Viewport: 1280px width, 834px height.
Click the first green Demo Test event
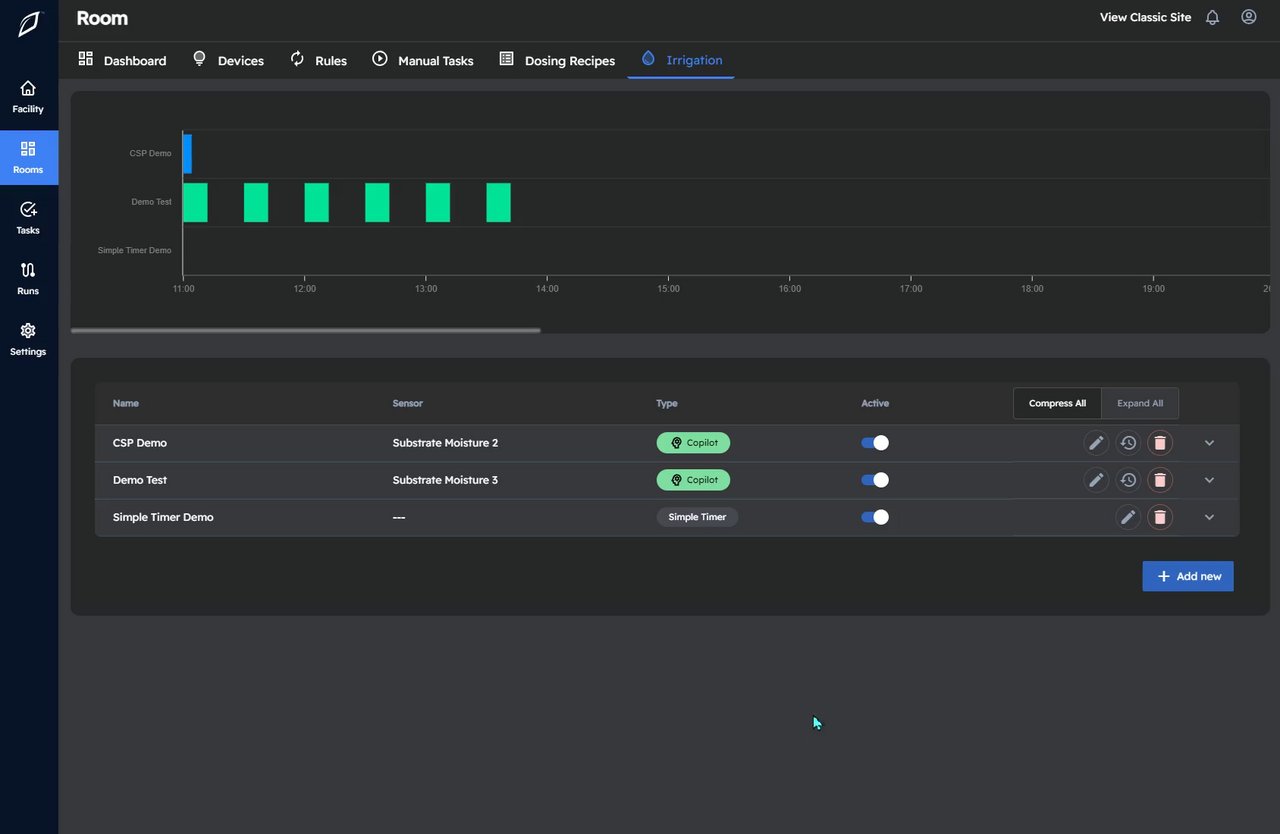click(195, 202)
